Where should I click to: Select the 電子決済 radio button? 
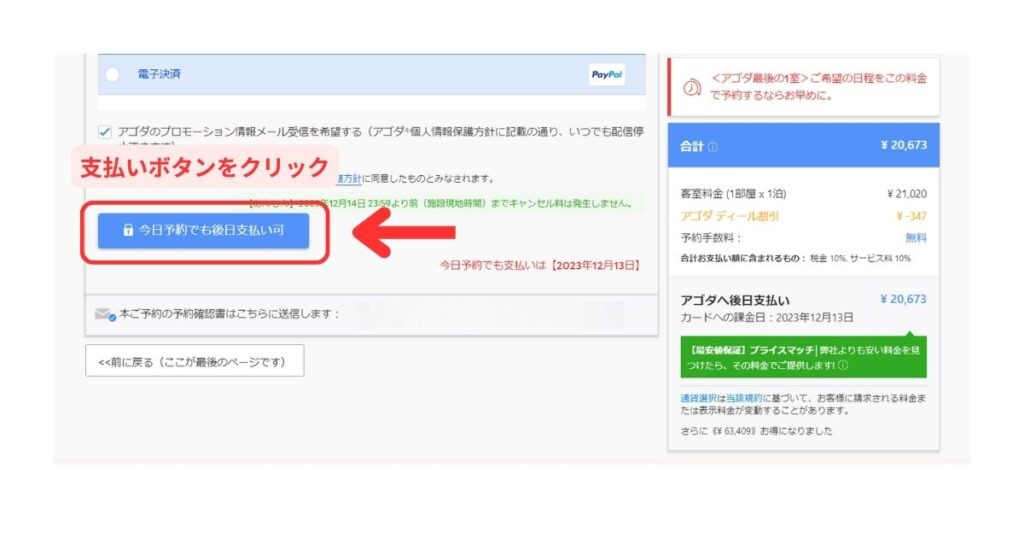112,74
